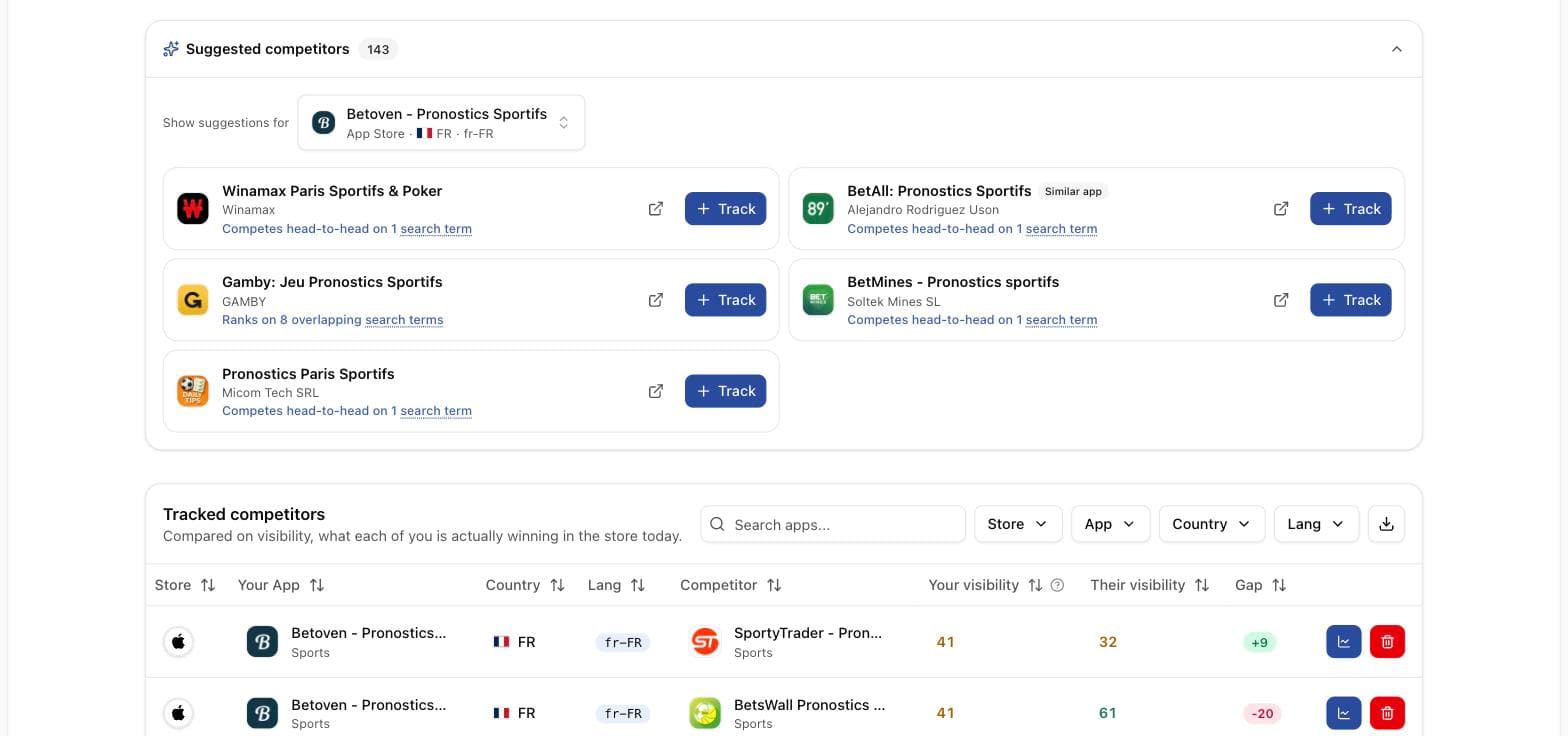View Gamby overlapping search terms link

[x=404, y=320]
